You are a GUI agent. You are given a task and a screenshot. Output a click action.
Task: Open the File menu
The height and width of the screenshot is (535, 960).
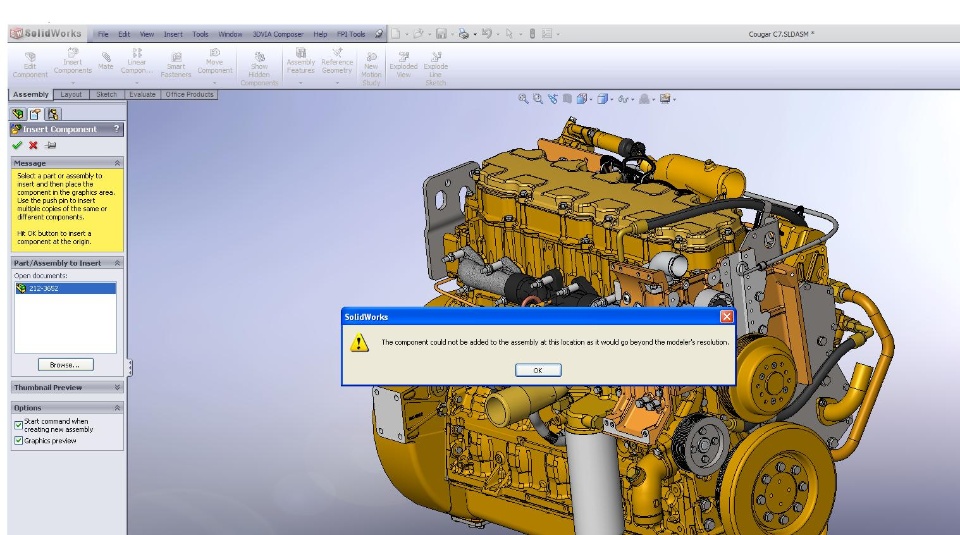click(103, 34)
